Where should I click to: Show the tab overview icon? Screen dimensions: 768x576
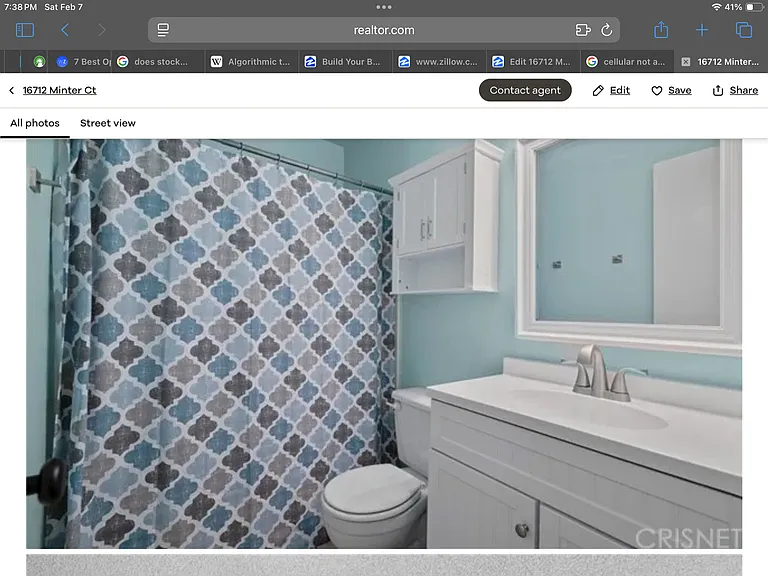tap(744, 30)
